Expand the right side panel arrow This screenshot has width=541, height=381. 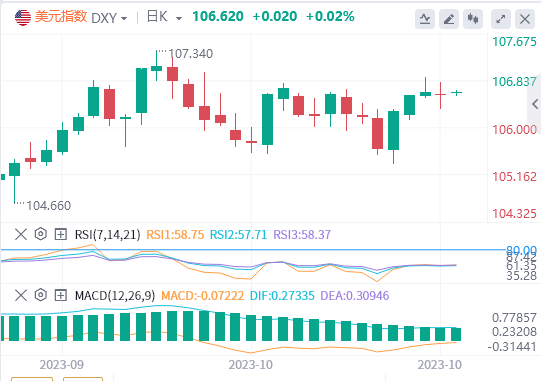coord(535,104)
